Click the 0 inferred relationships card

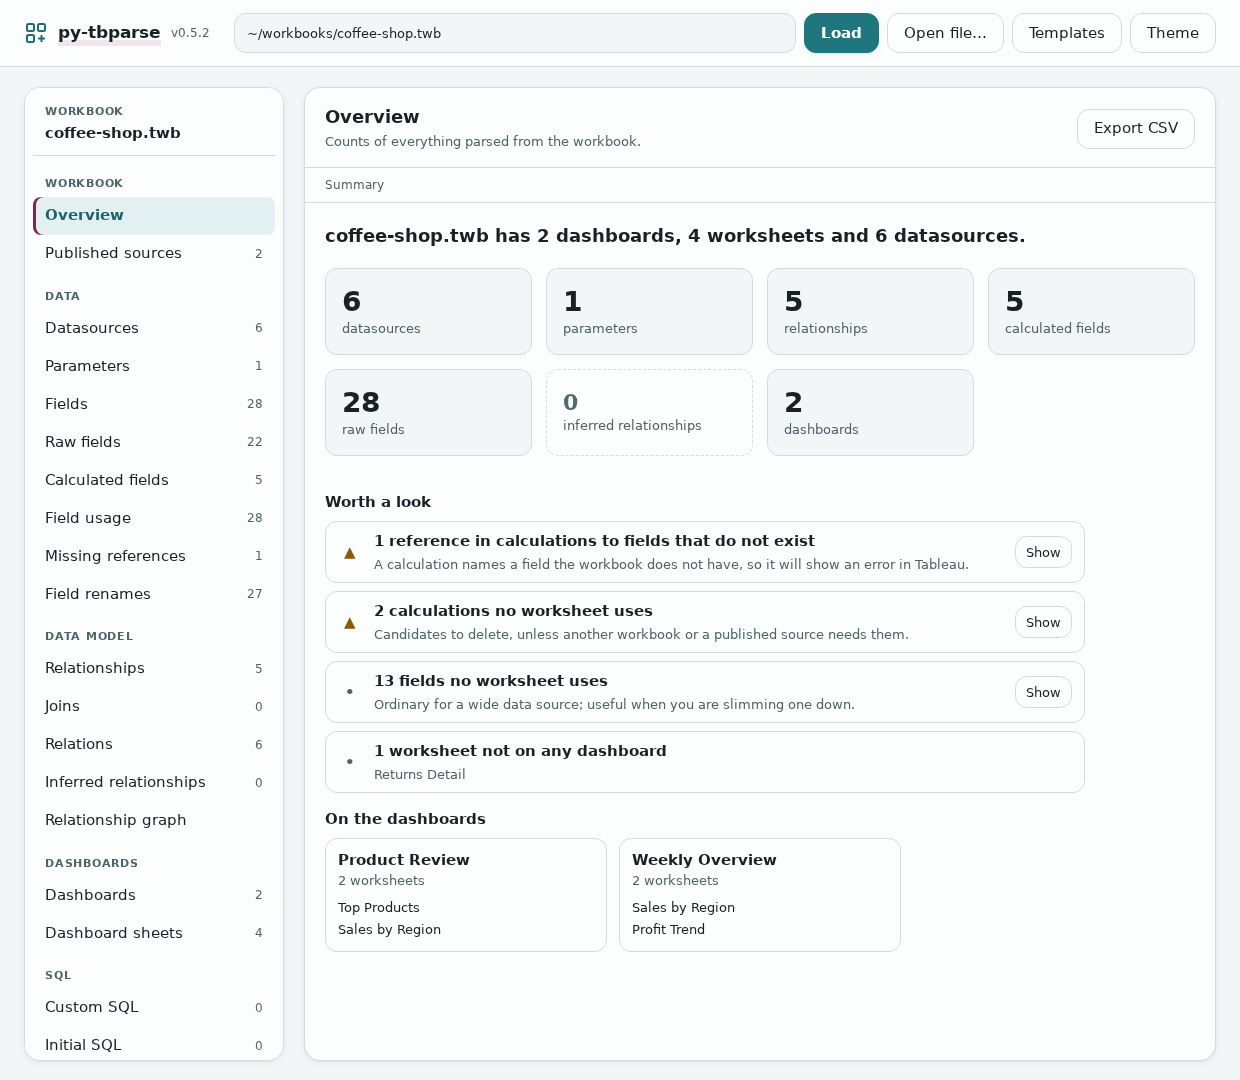tap(649, 412)
